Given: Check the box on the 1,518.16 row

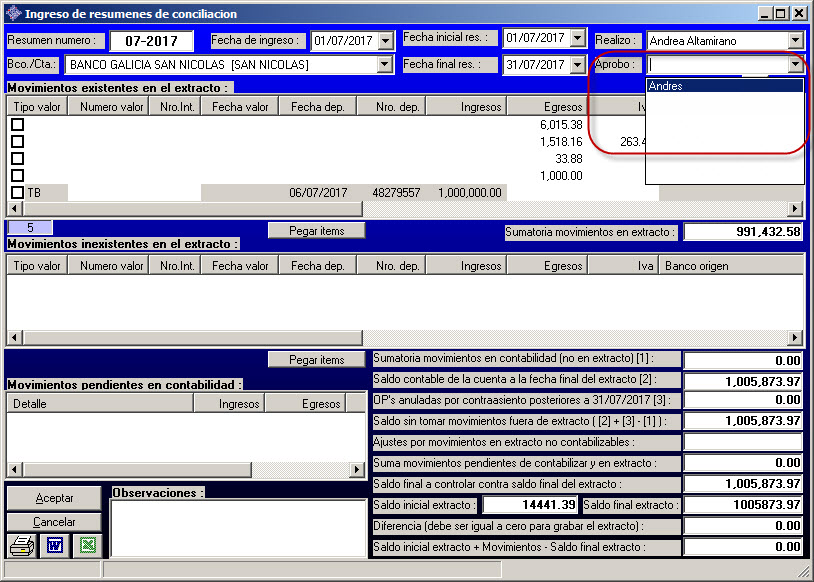Looking at the screenshot, I should click(x=17, y=142).
